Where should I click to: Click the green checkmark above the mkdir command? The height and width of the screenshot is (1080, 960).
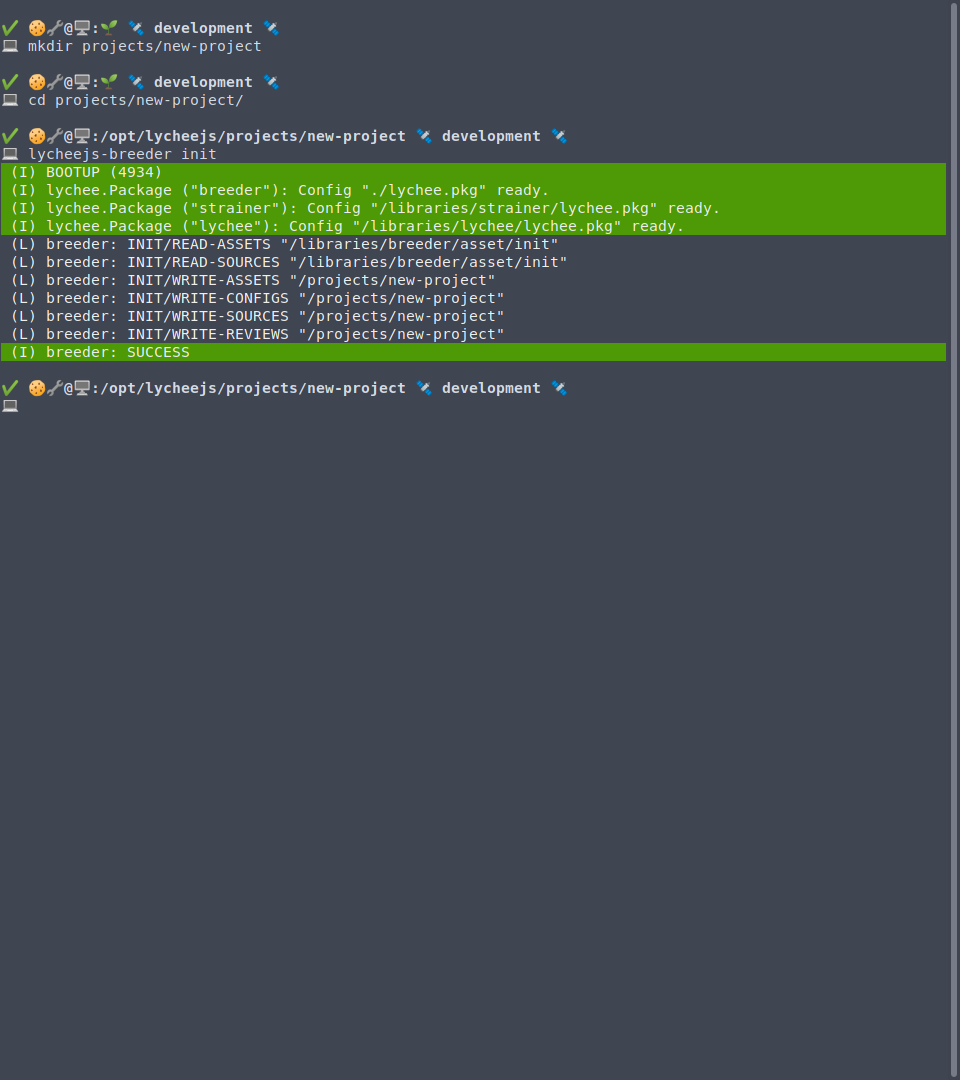coord(10,28)
